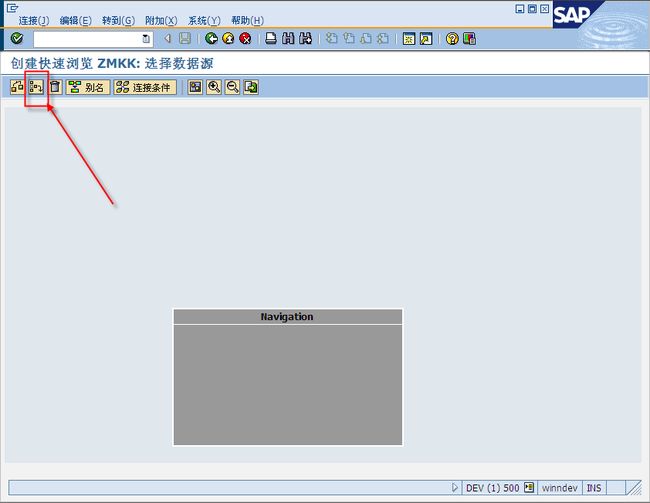The image size is (650, 503).
Task: Click the red Cancel icon
Action: pyautogui.click(x=245, y=39)
